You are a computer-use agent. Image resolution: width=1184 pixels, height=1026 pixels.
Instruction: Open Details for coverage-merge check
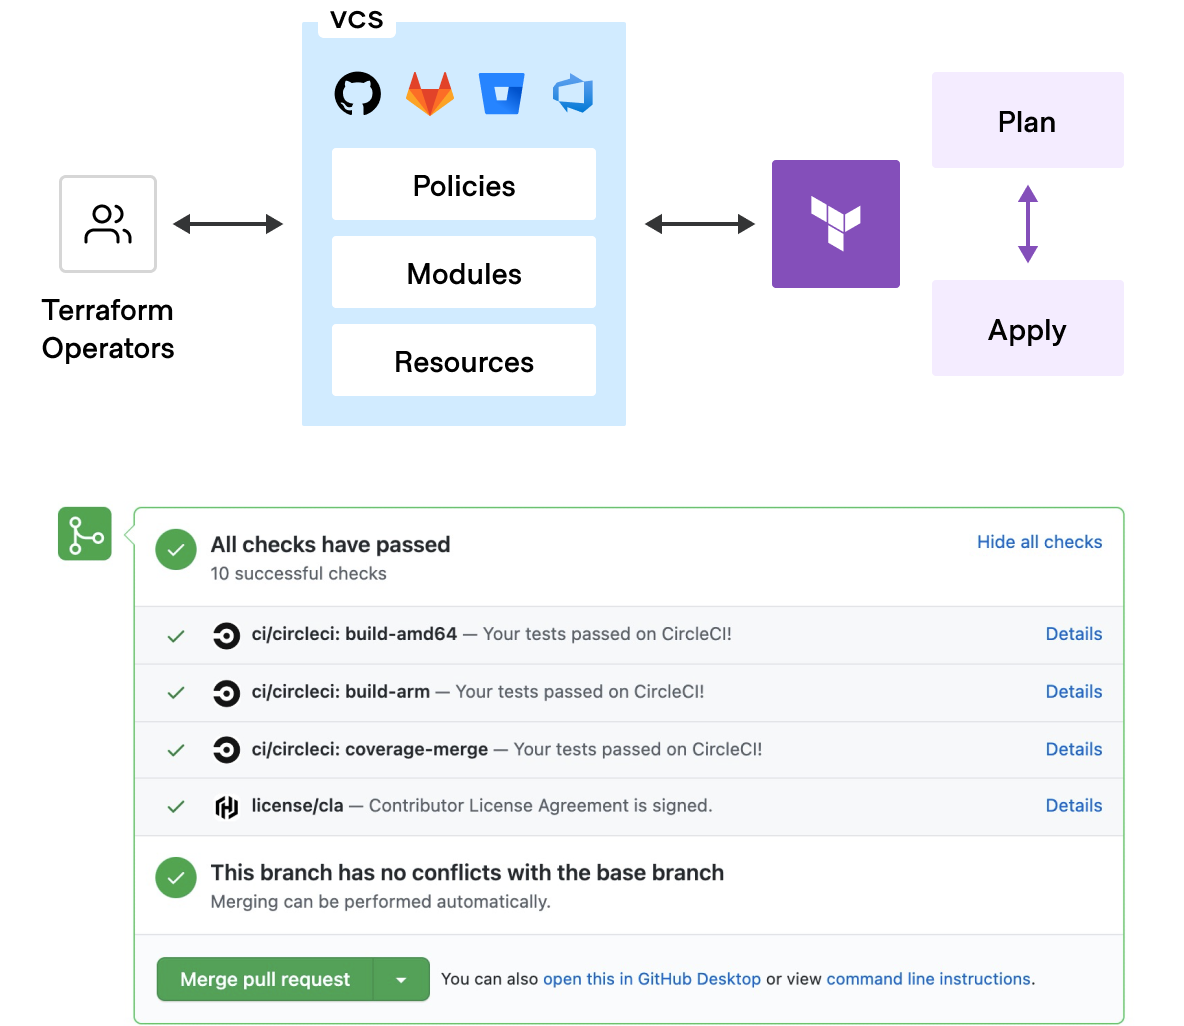click(x=1073, y=750)
